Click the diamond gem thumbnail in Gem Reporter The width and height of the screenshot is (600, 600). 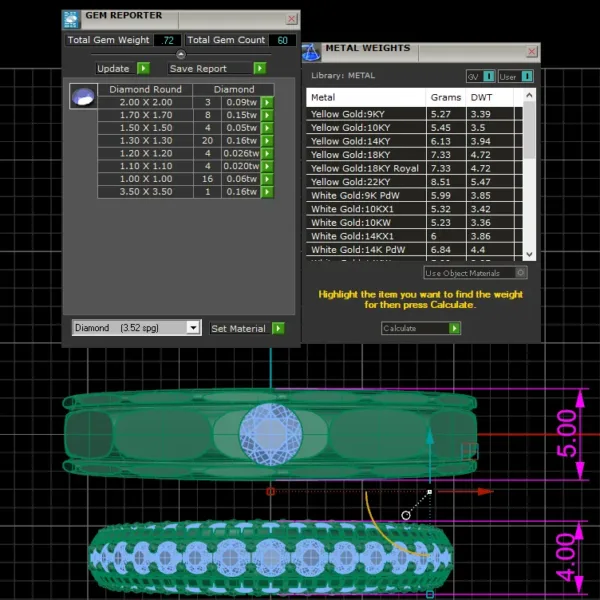(x=83, y=96)
